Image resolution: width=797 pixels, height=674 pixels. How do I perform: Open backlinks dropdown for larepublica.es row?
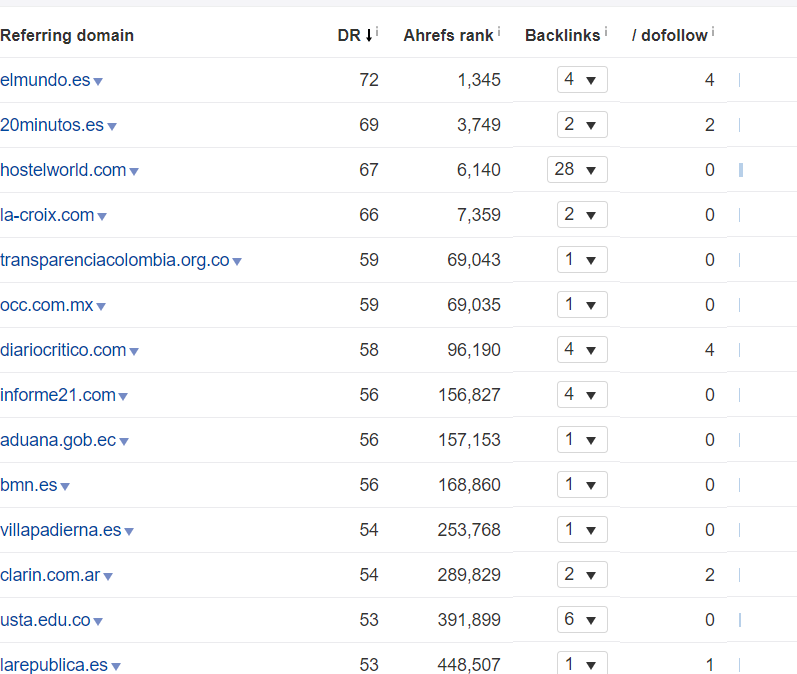click(x=582, y=663)
